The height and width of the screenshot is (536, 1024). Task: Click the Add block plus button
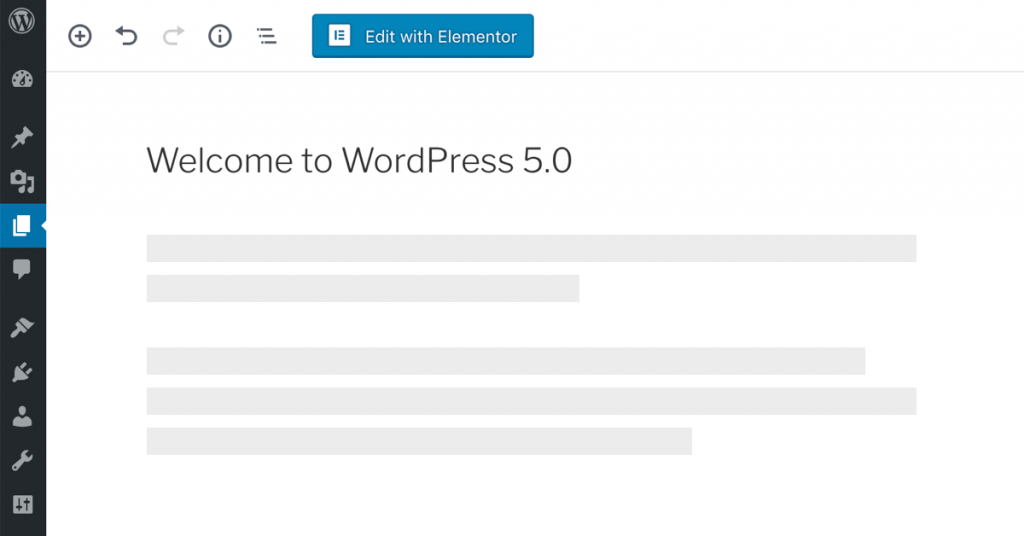79,37
